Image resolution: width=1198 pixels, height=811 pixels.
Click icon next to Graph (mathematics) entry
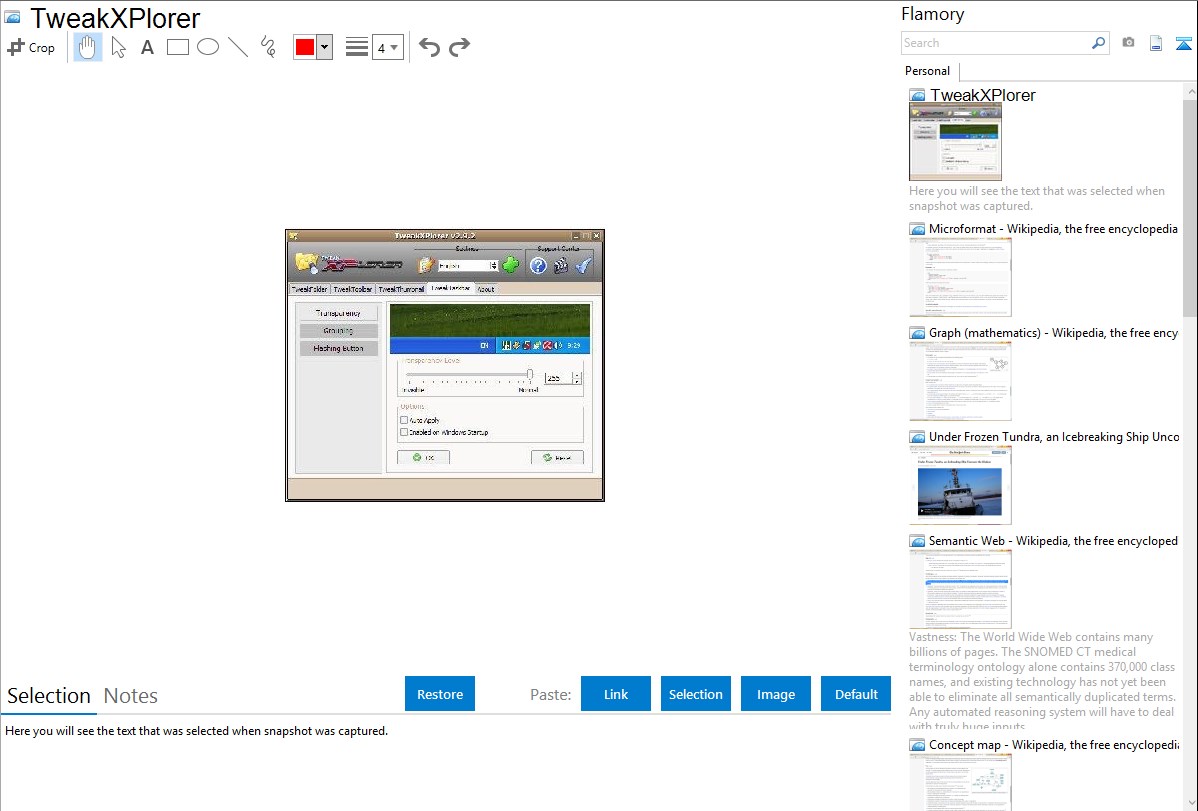pos(917,333)
